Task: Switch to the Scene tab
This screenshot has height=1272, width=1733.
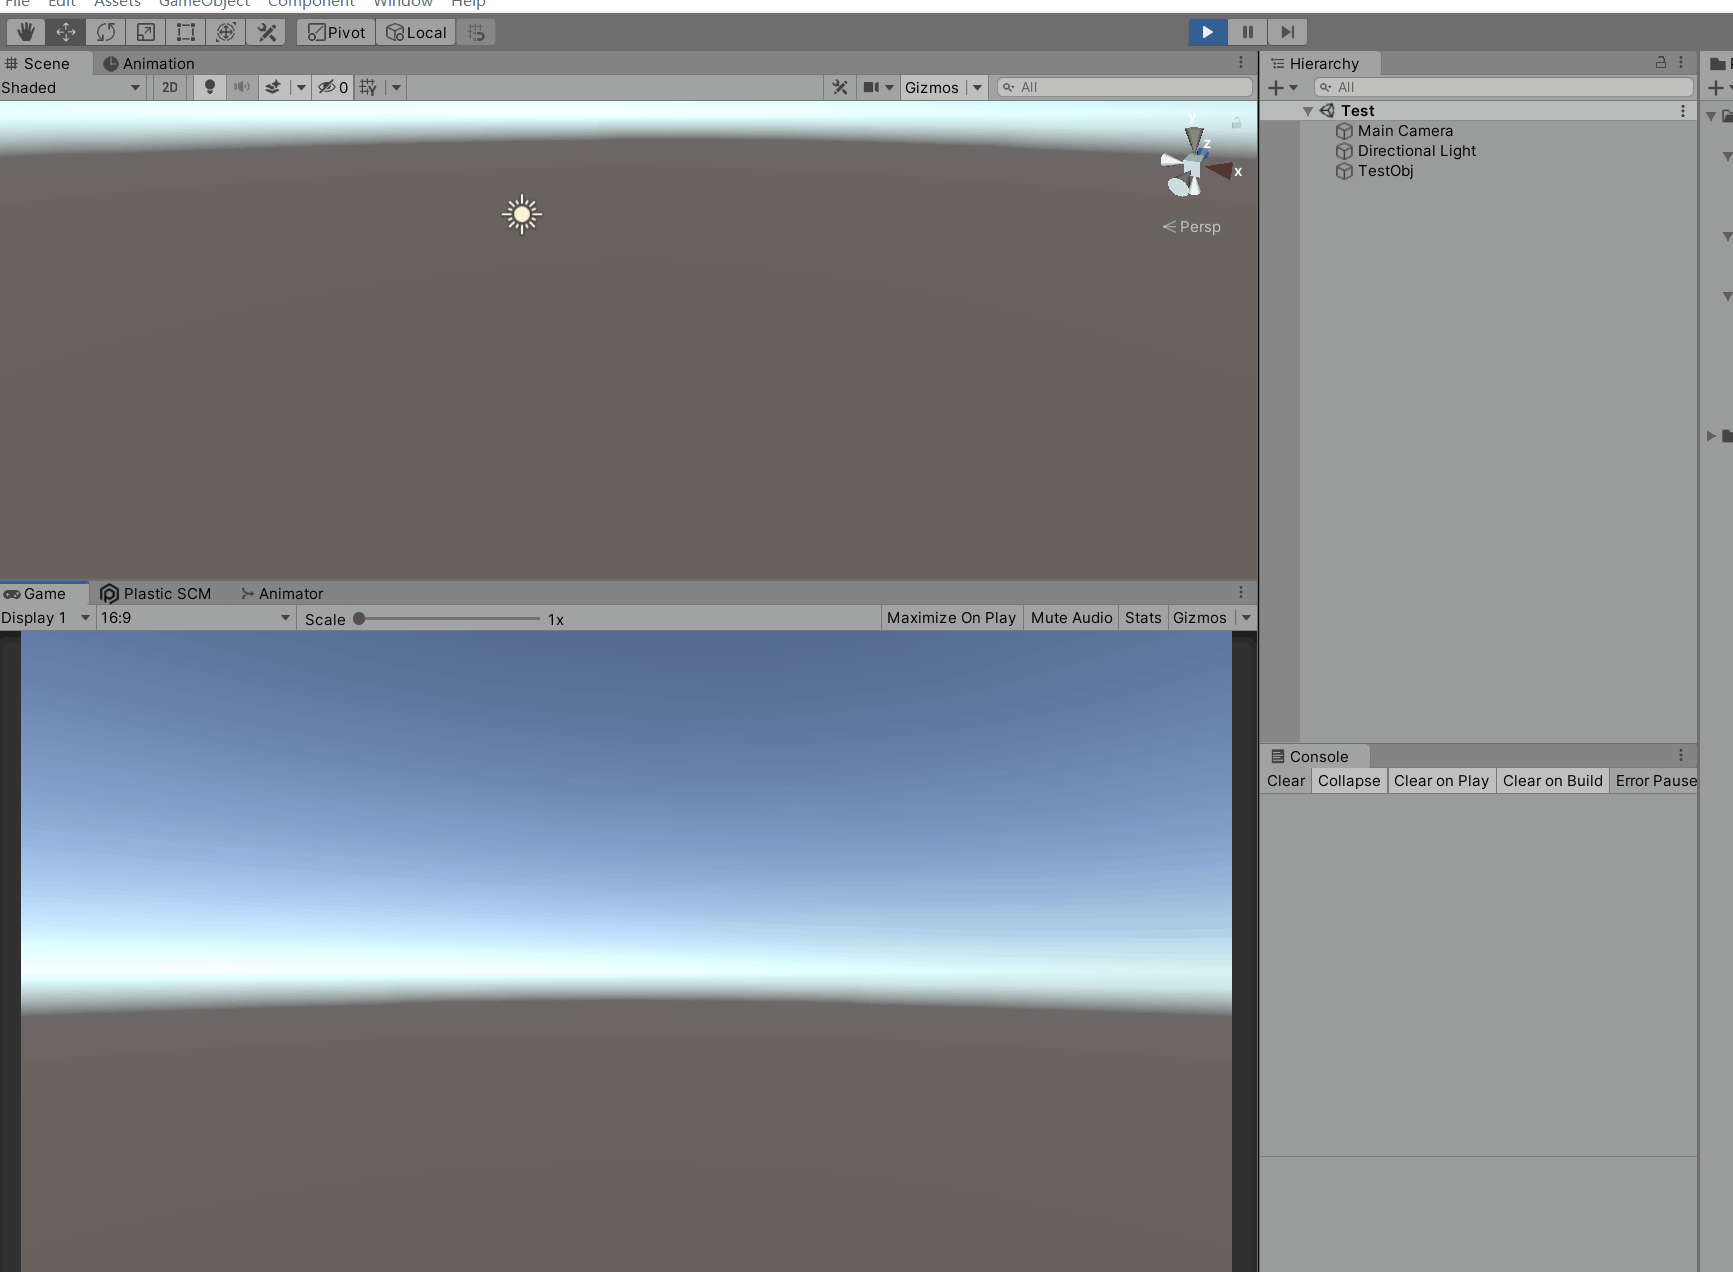Action: point(46,63)
